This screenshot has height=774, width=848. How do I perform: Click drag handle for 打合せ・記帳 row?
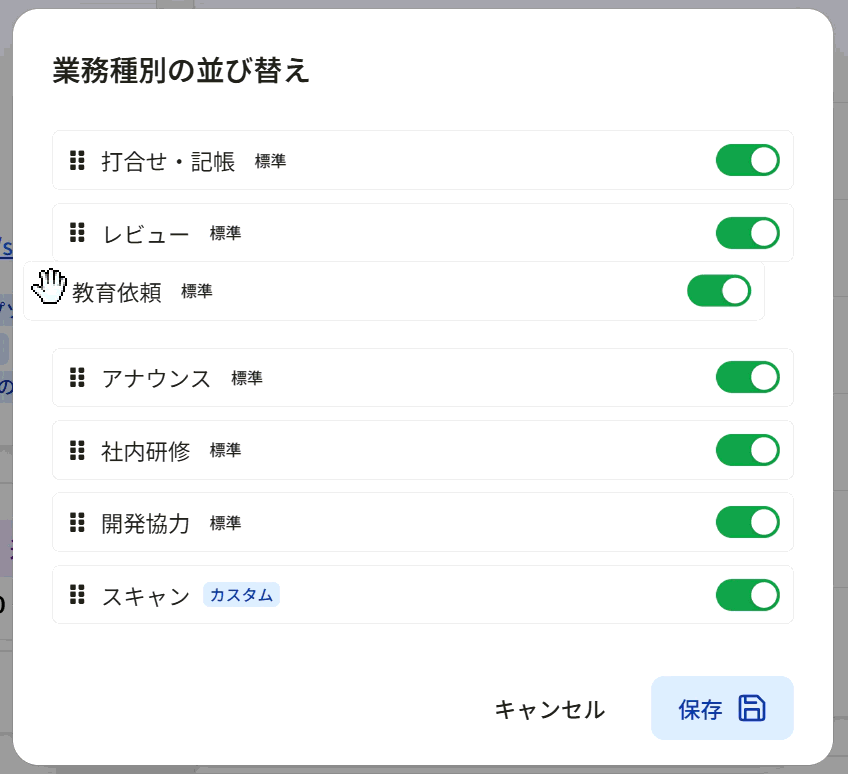pos(77,160)
